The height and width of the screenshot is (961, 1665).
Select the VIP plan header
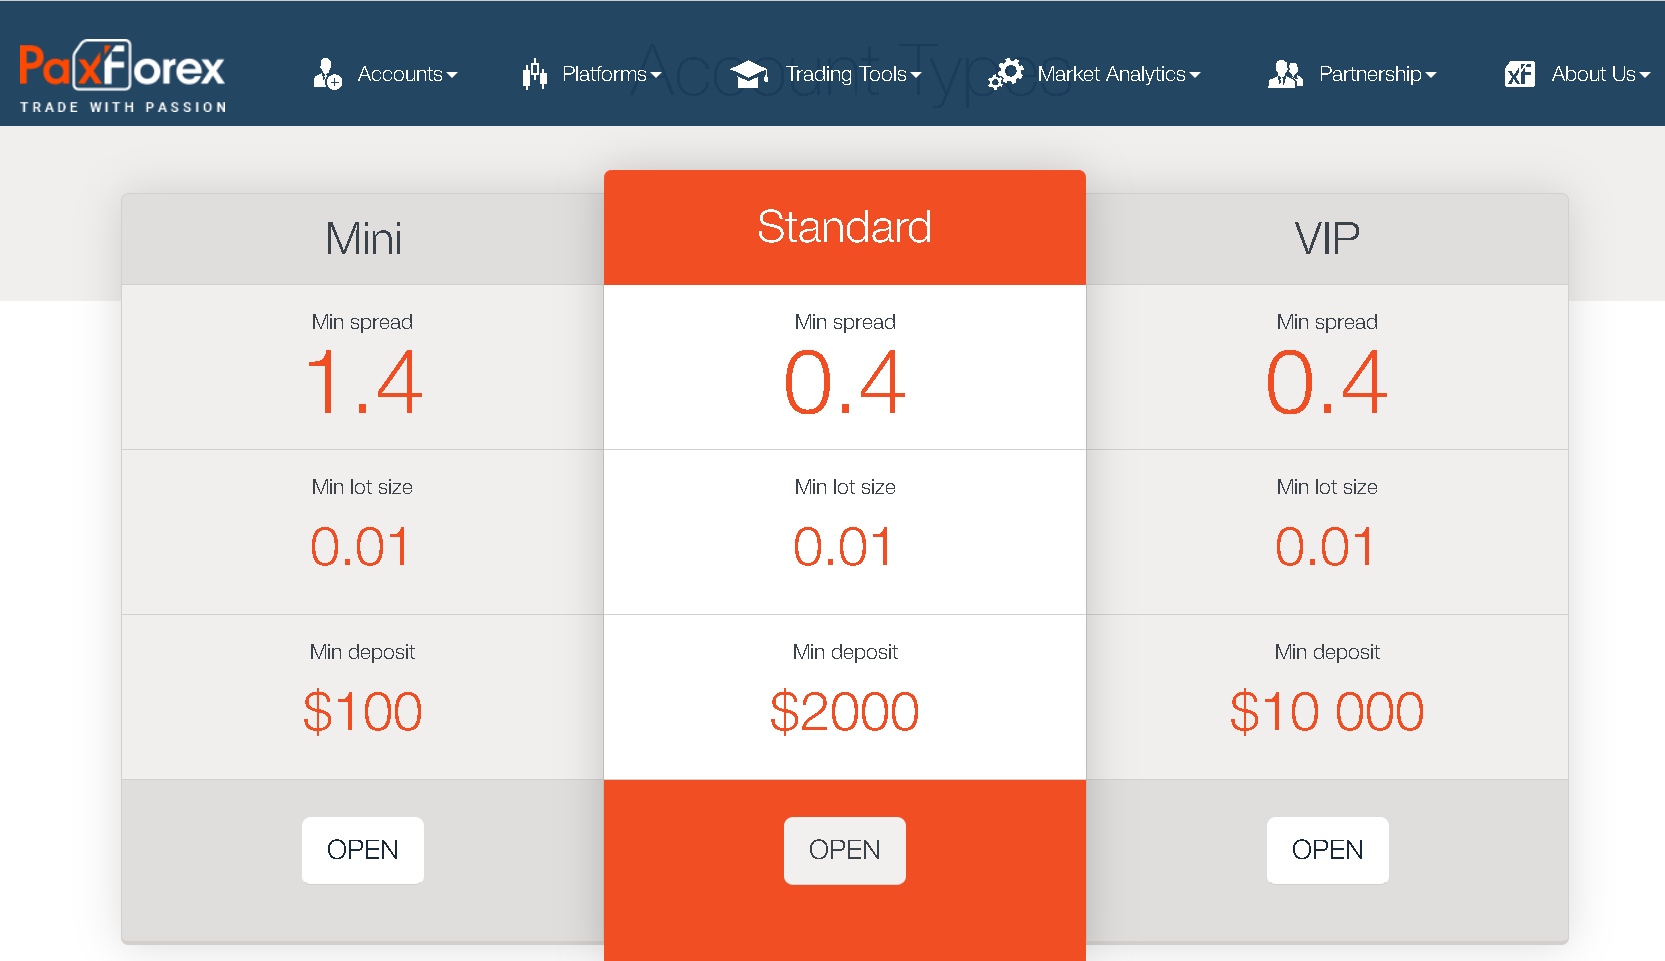(x=1327, y=239)
